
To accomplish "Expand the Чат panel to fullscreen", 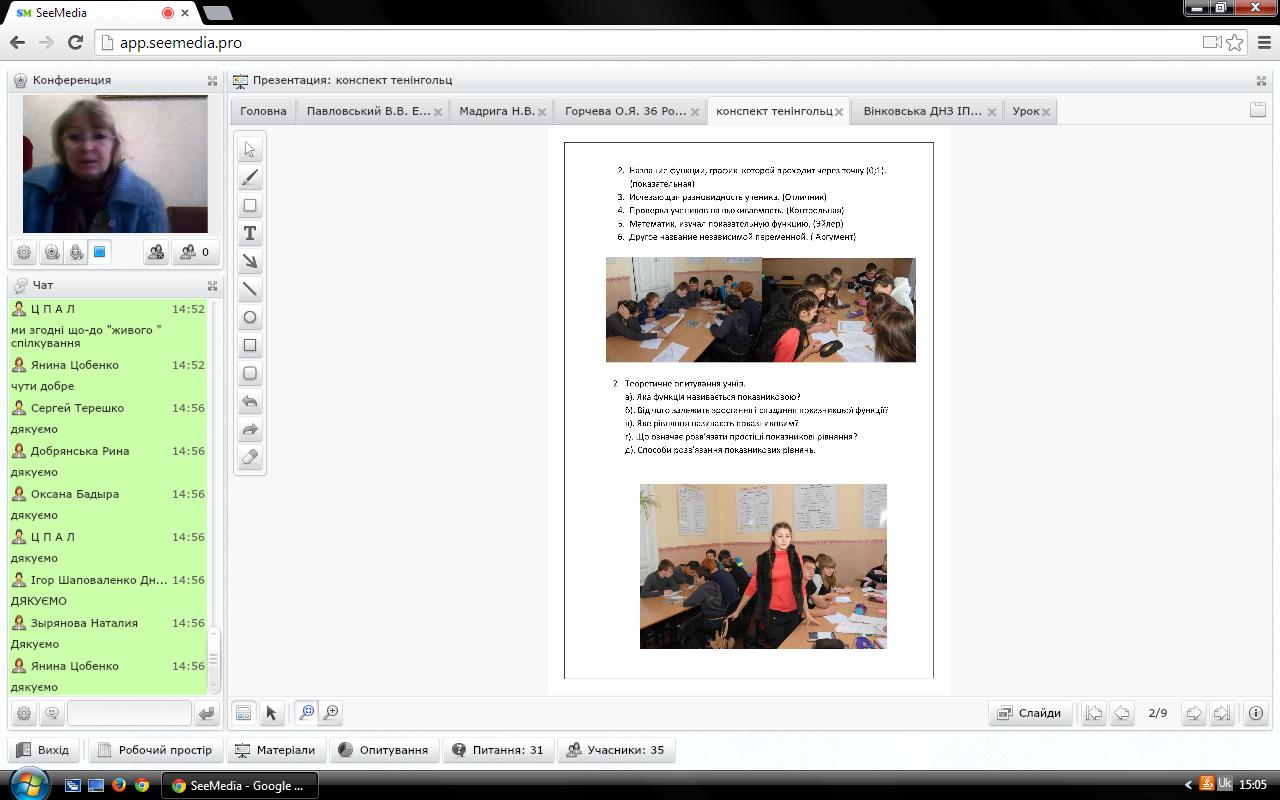I will pos(212,286).
